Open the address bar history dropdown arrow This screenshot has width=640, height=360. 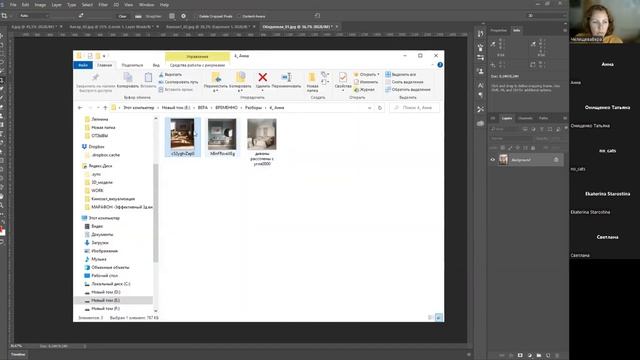[369, 108]
